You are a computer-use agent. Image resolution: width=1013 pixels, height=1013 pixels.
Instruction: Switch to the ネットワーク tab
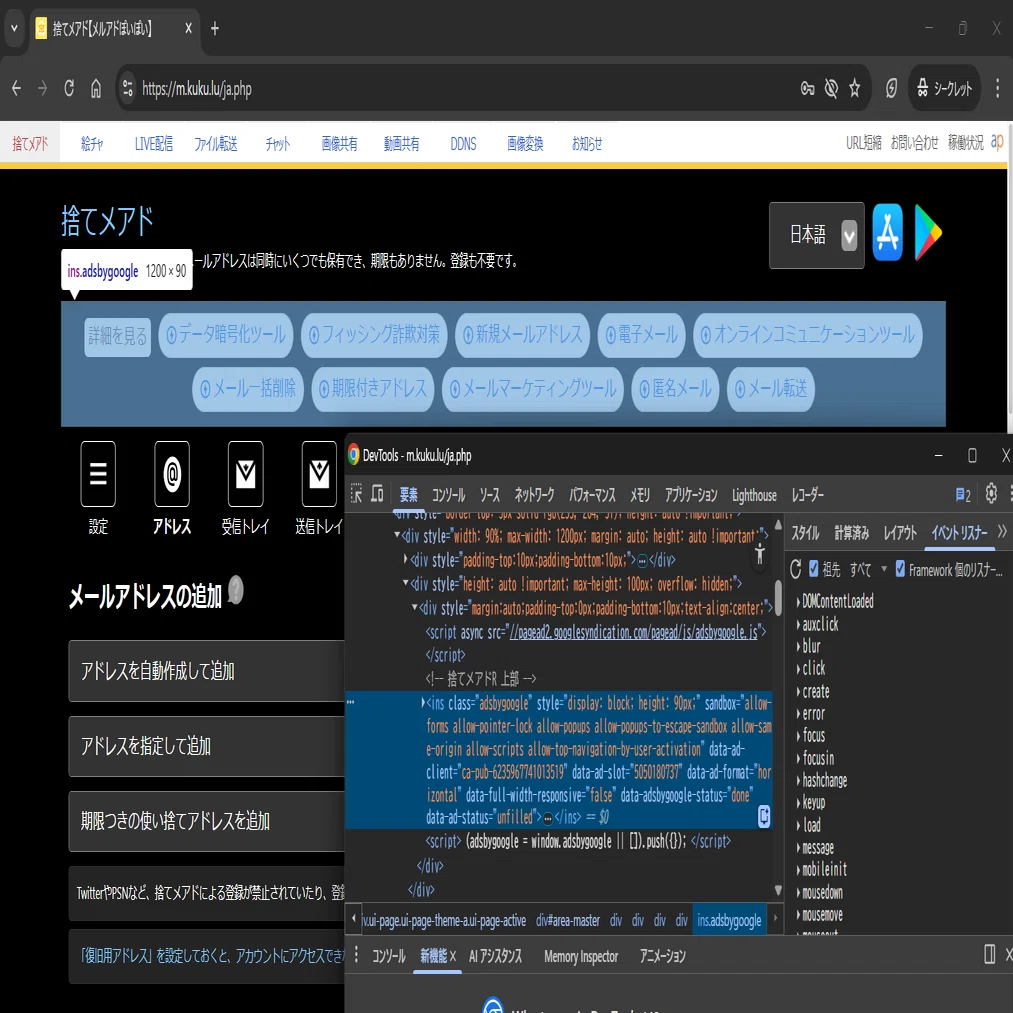click(x=534, y=495)
